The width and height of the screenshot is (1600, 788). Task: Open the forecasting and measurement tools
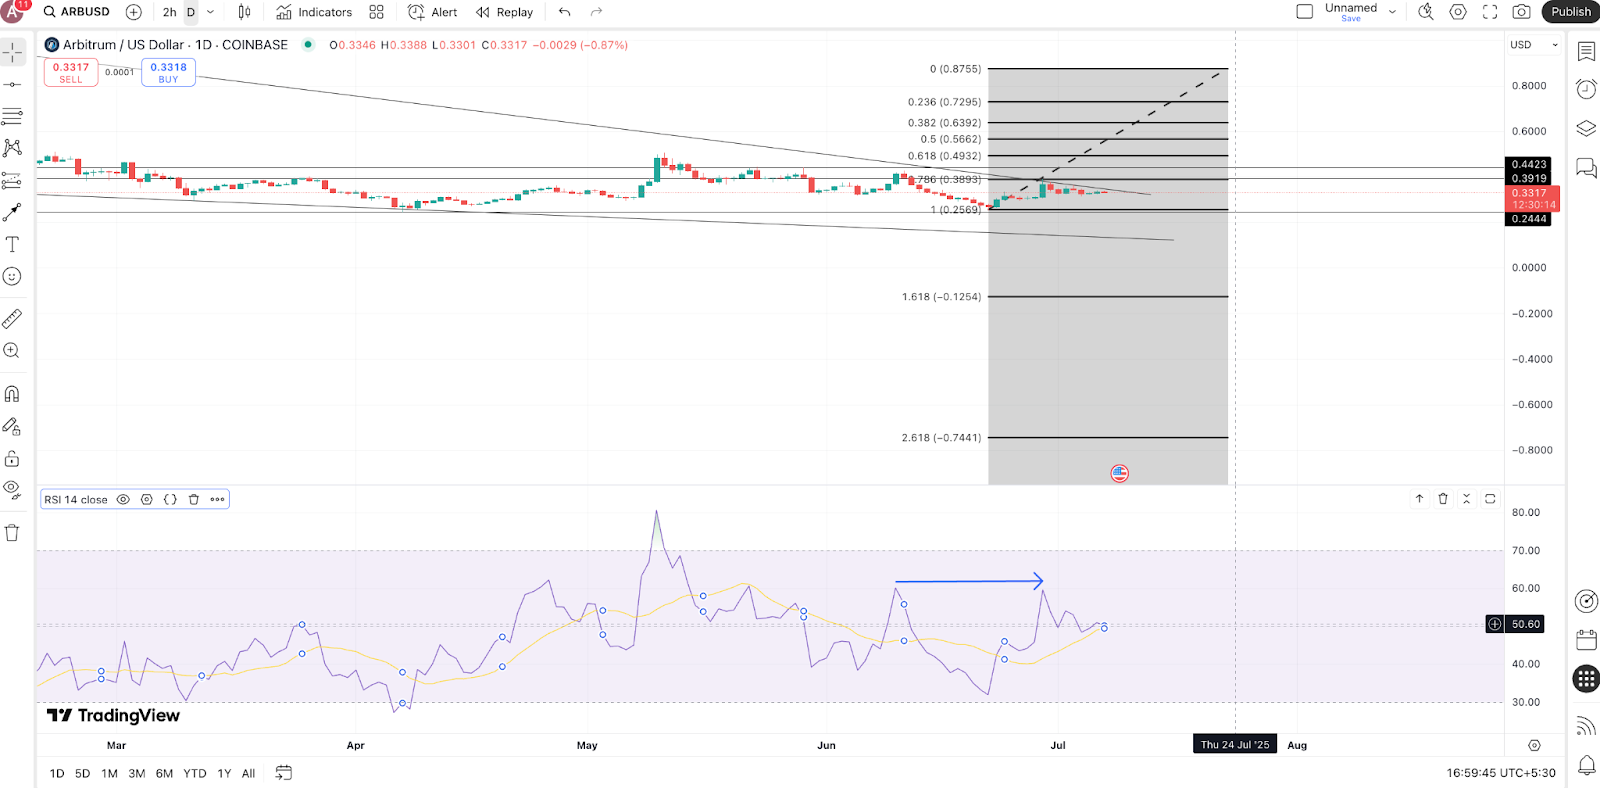12,180
